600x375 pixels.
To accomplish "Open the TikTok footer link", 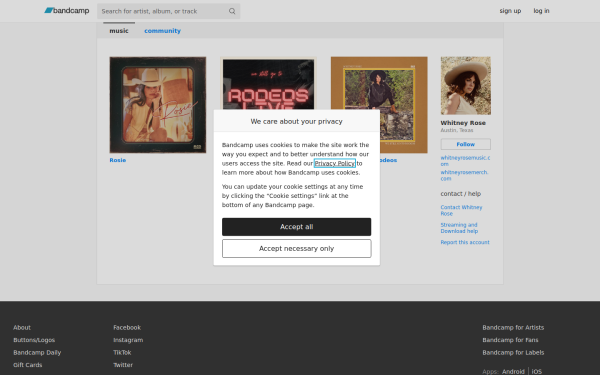I will click(x=122, y=352).
